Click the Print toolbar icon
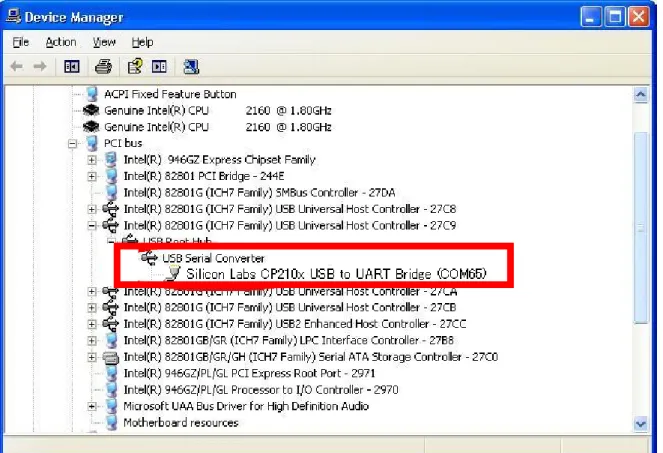Viewport: 663px width, 453px height. [103, 66]
